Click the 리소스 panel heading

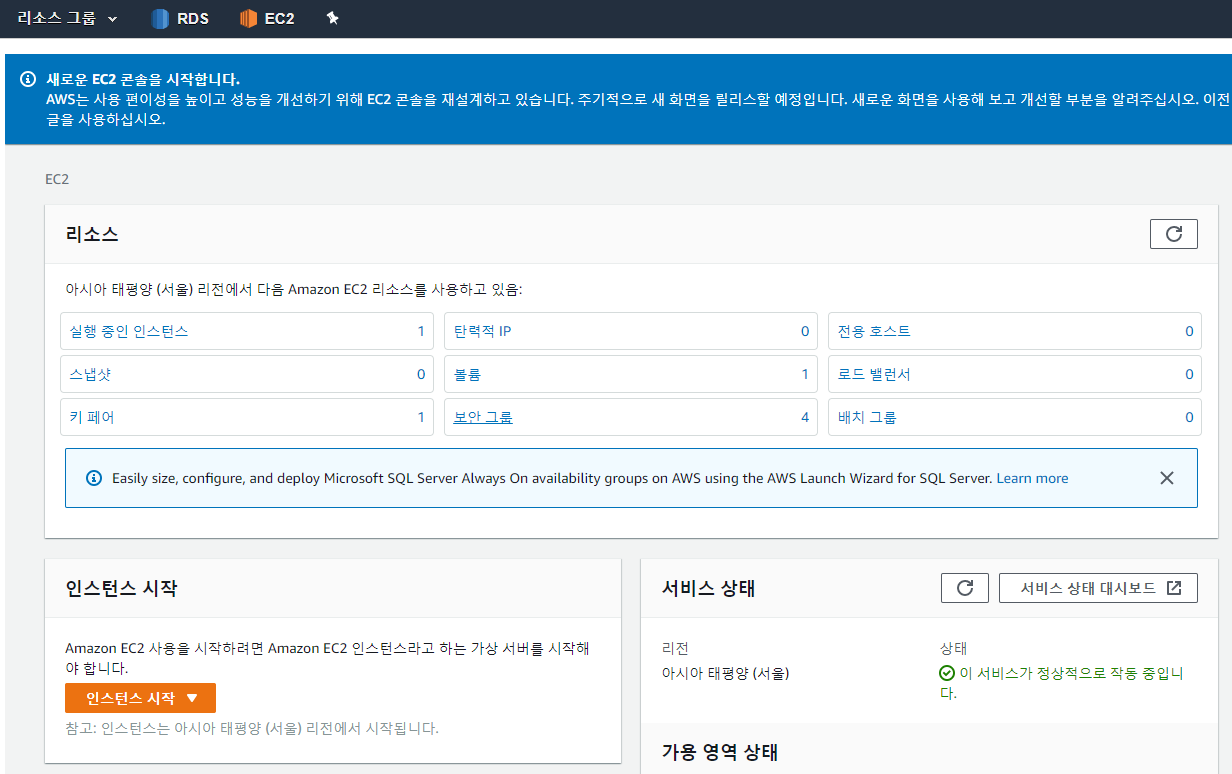point(92,234)
